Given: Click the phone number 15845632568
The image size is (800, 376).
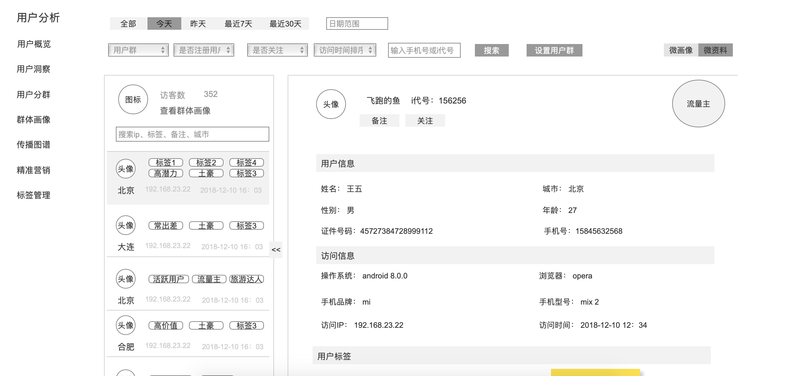Looking at the screenshot, I should [599, 231].
